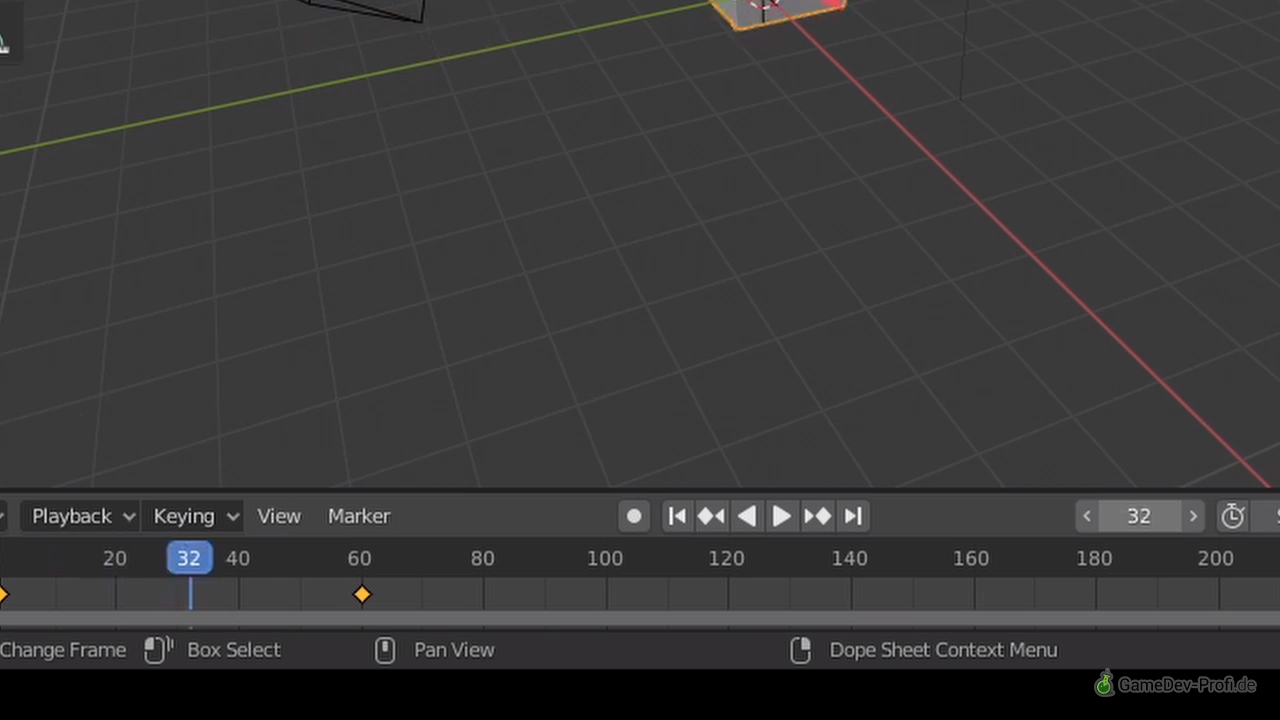Click the Box Select mouse icon in status bar
1280x720 pixels.
(157, 650)
